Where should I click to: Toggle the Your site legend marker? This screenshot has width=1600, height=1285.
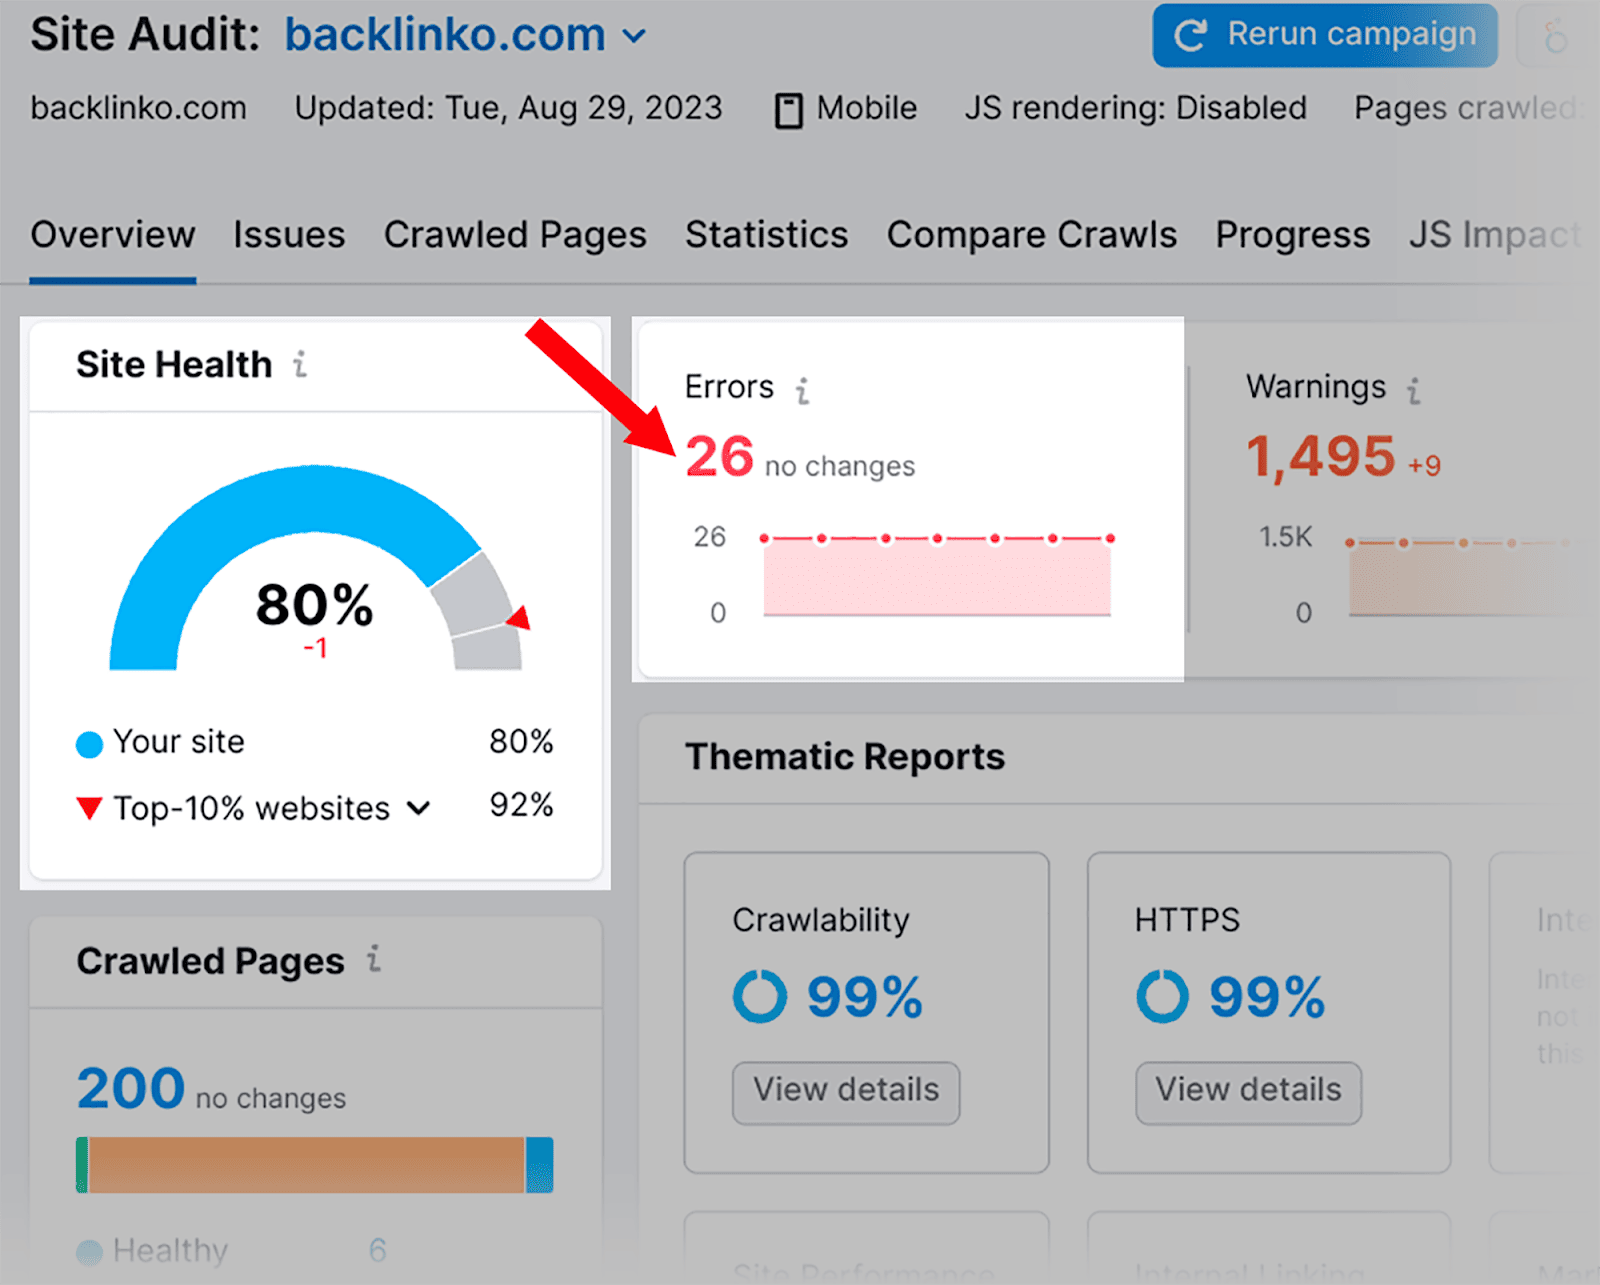click(89, 742)
